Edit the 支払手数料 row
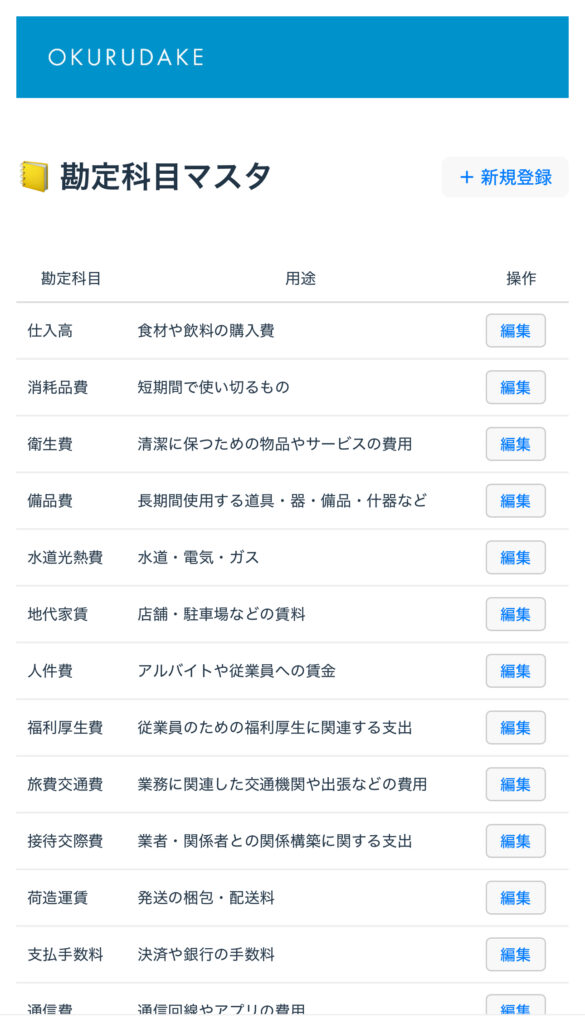This screenshot has height=1024, width=585. [515, 955]
